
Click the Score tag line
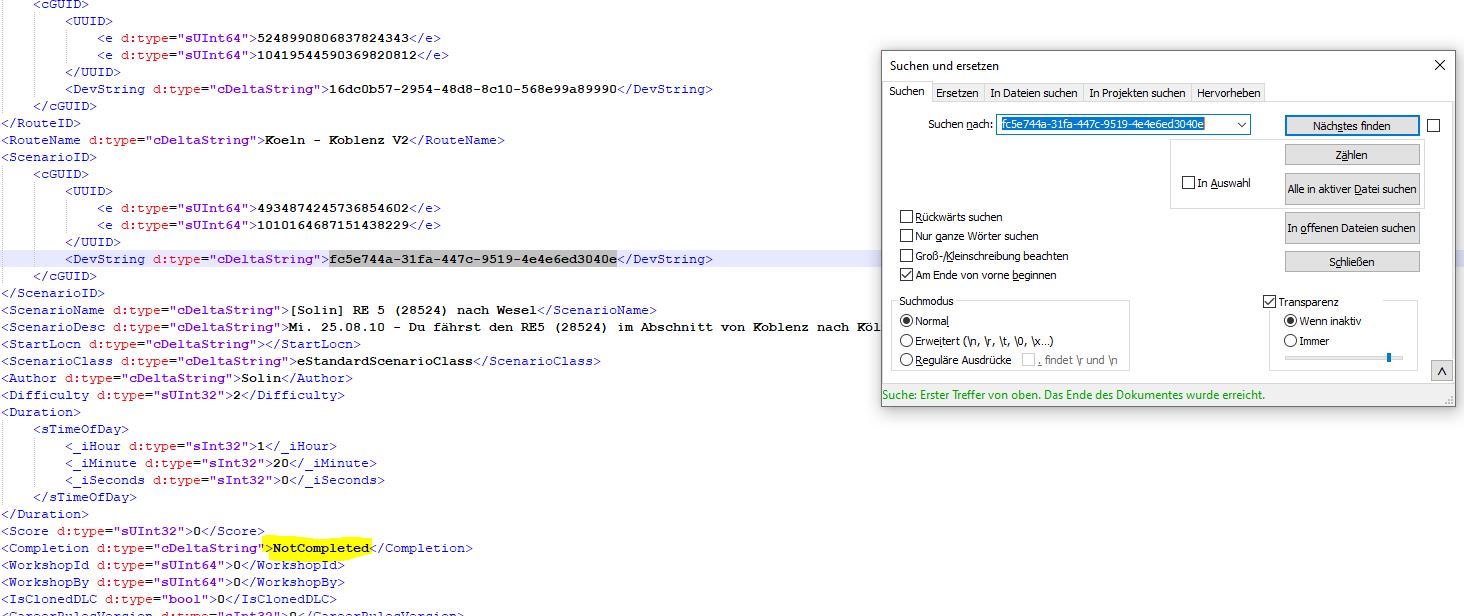point(133,531)
